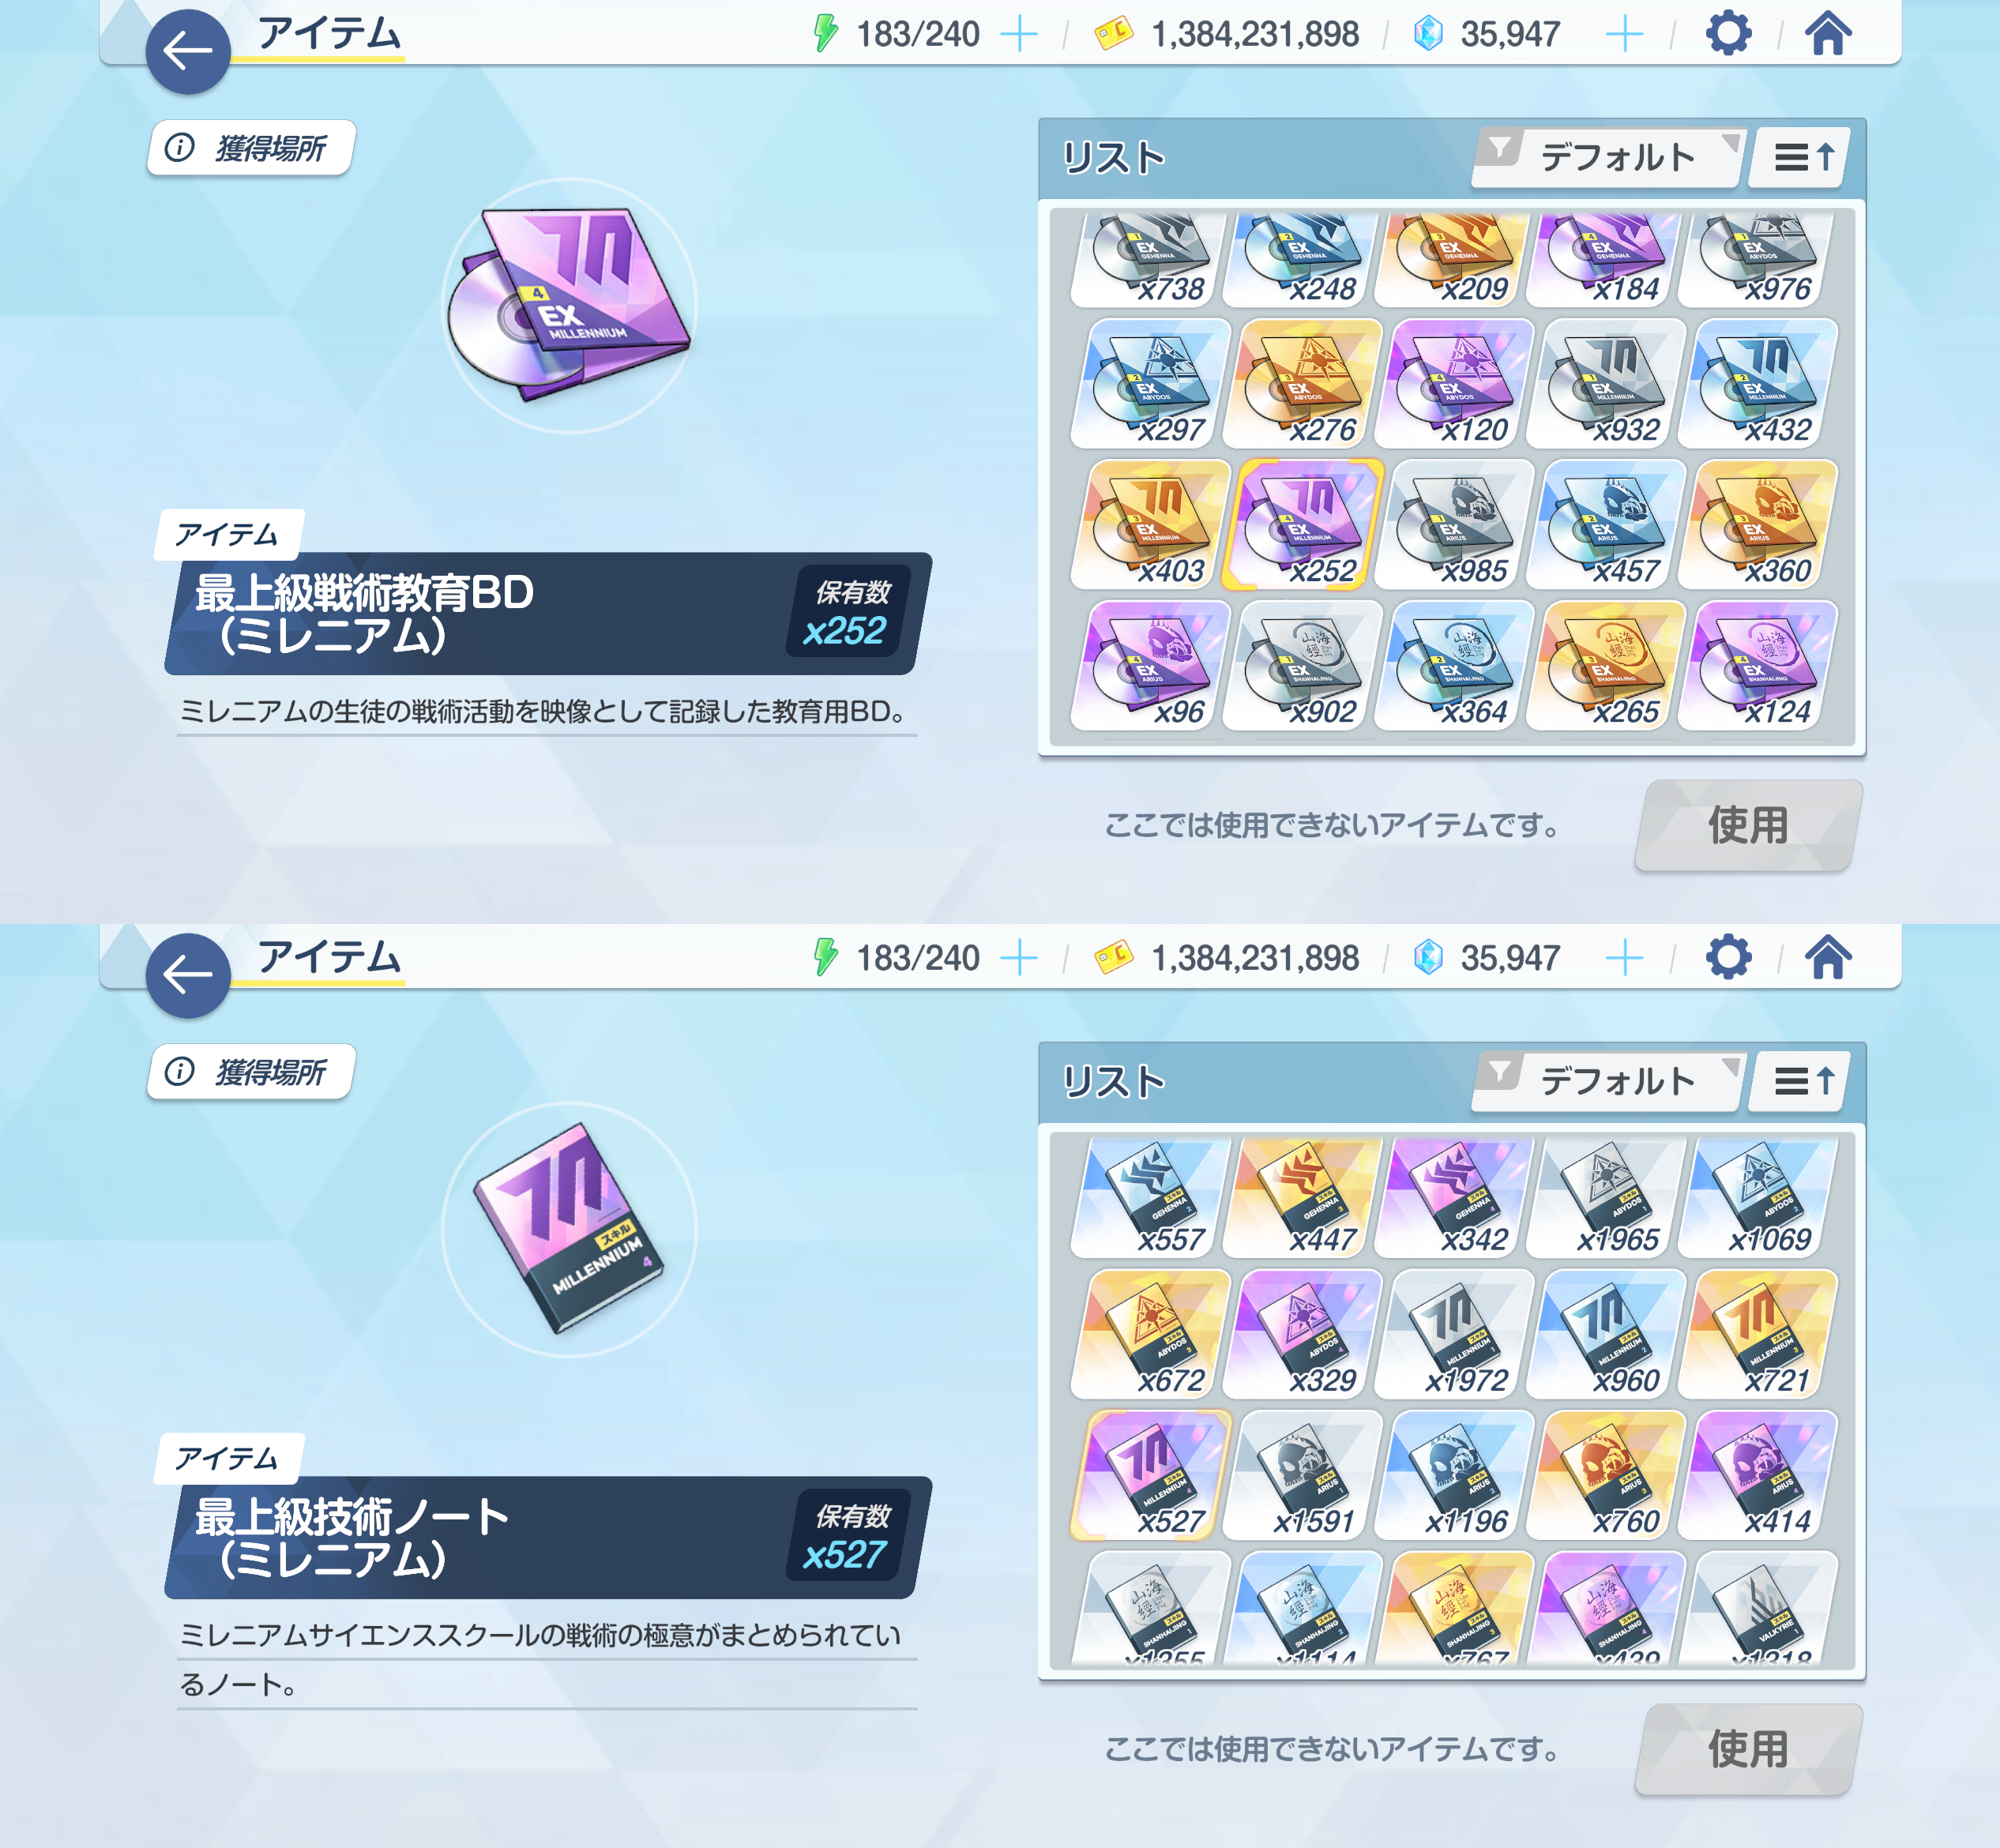Screen dimensions: 2000x1848
Task: Select the Shanhaijing EX disc showing x902
Action: pyautogui.click(x=1303, y=665)
